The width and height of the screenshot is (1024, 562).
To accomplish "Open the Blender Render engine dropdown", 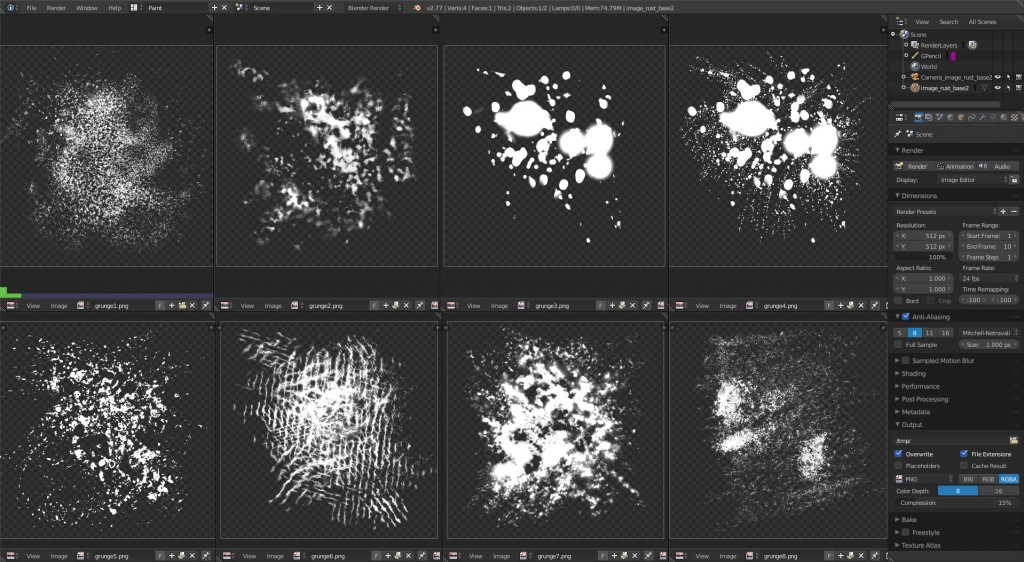I will 372,7.
